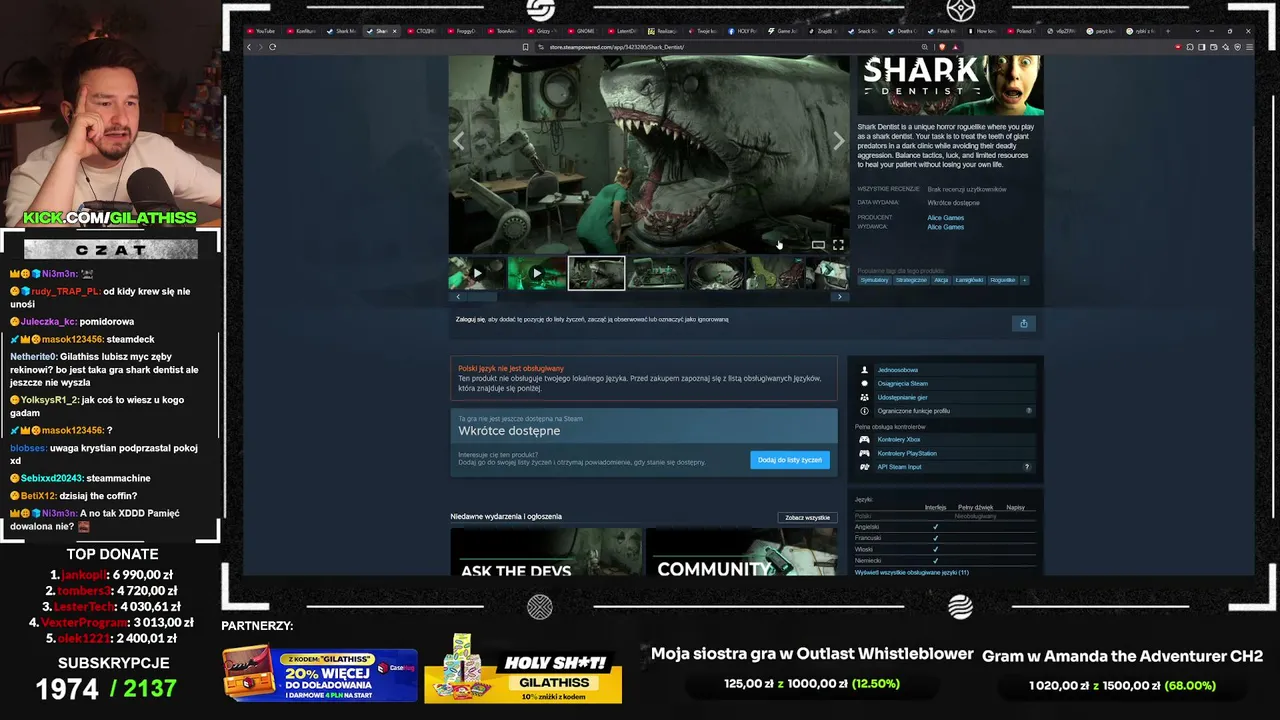1280x720 pixels.
Task: Click the Angielski language row
Action: coord(945,526)
